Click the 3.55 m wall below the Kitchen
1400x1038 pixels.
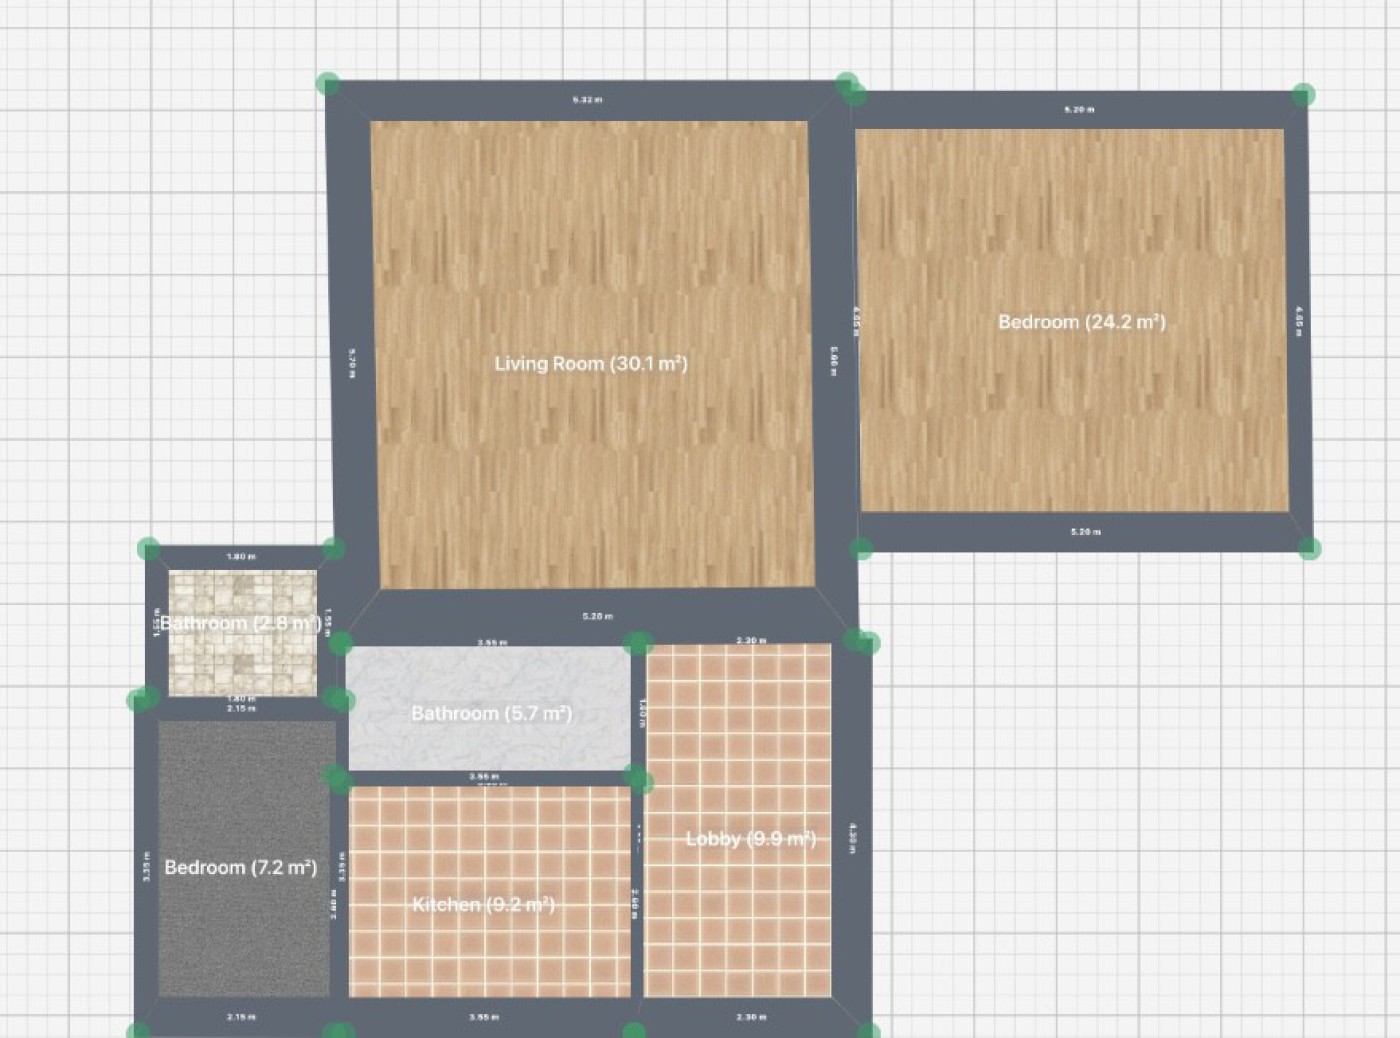coord(484,1017)
